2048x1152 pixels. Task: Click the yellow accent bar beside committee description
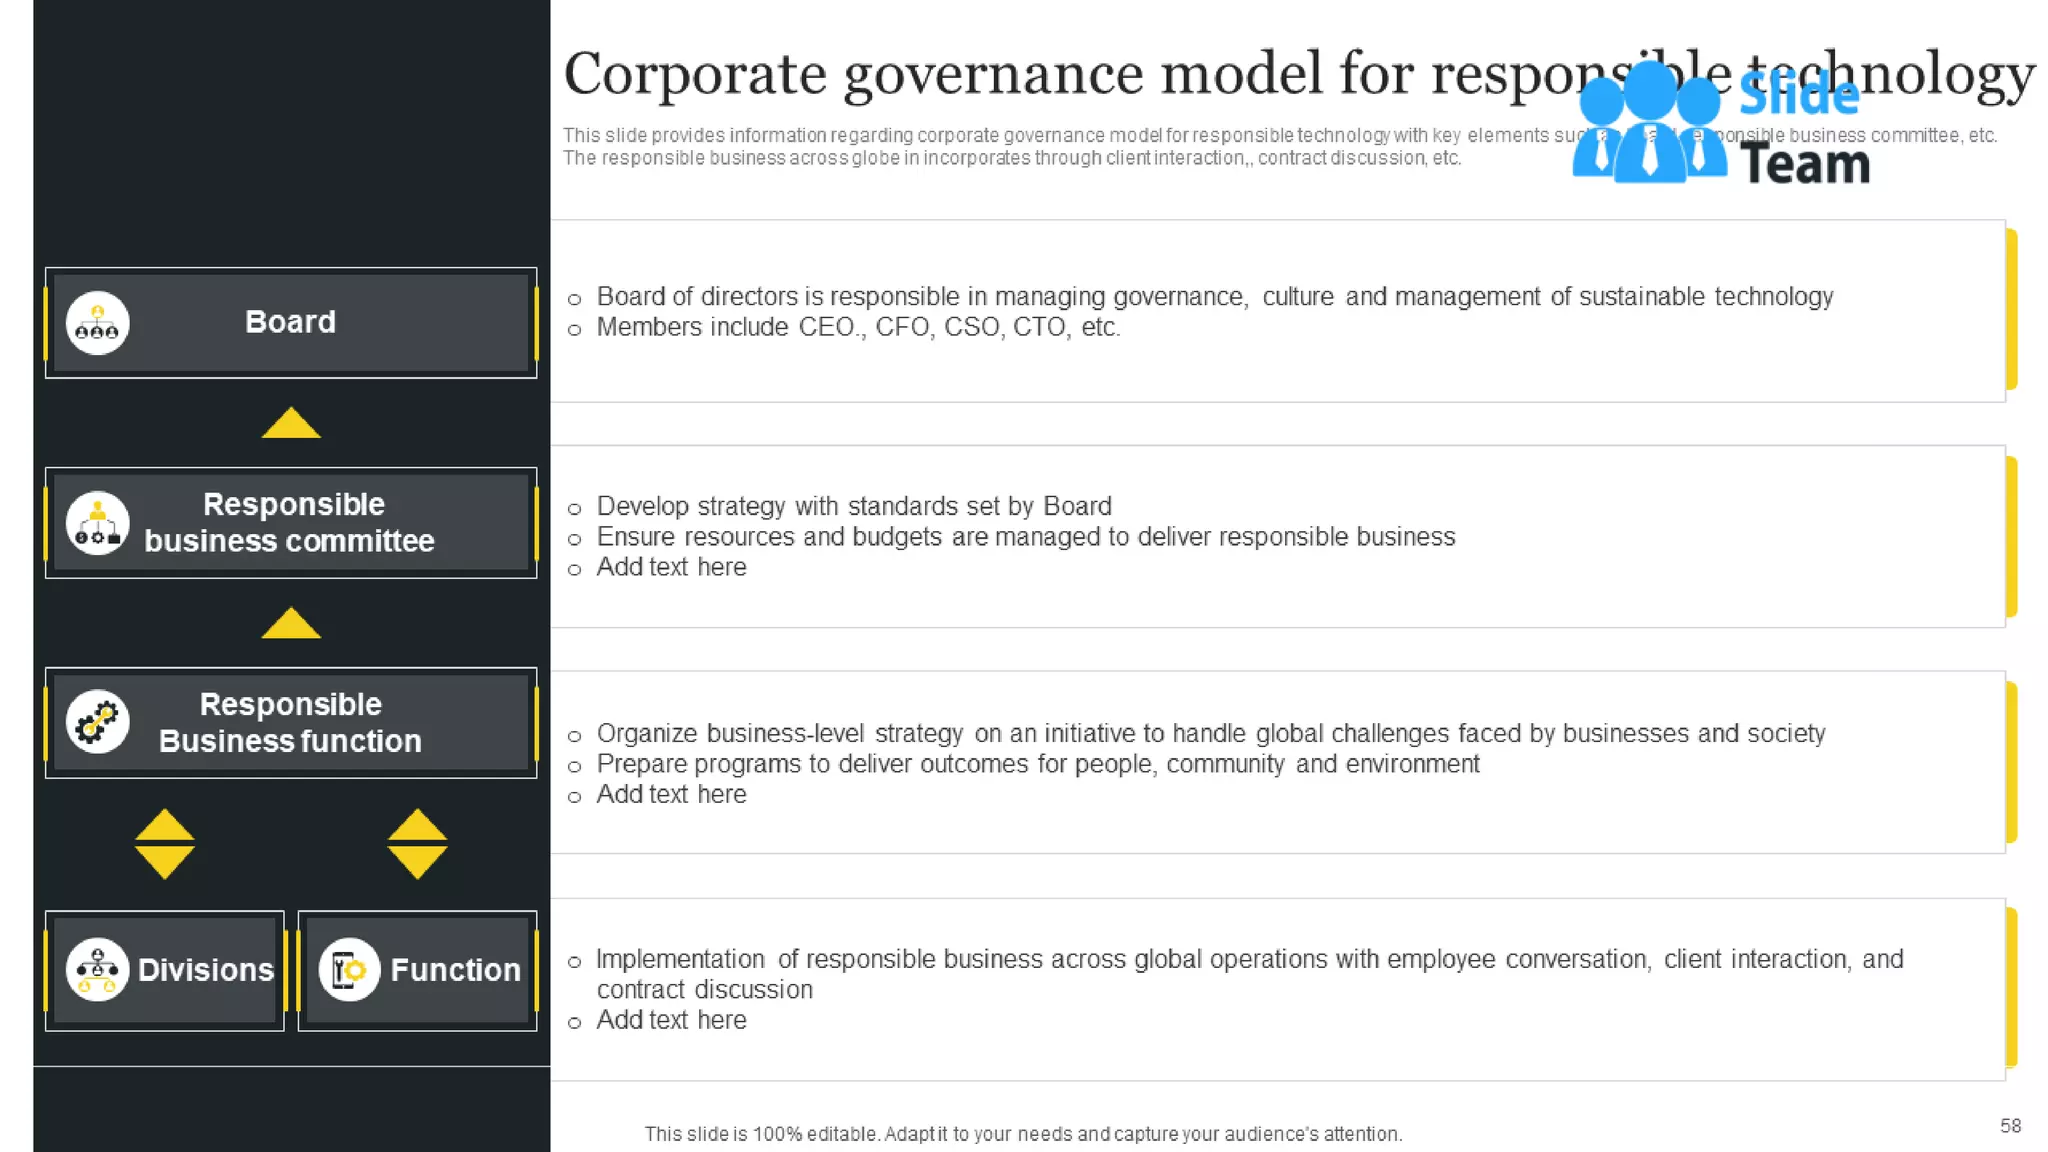pyautogui.click(x=2011, y=537)
